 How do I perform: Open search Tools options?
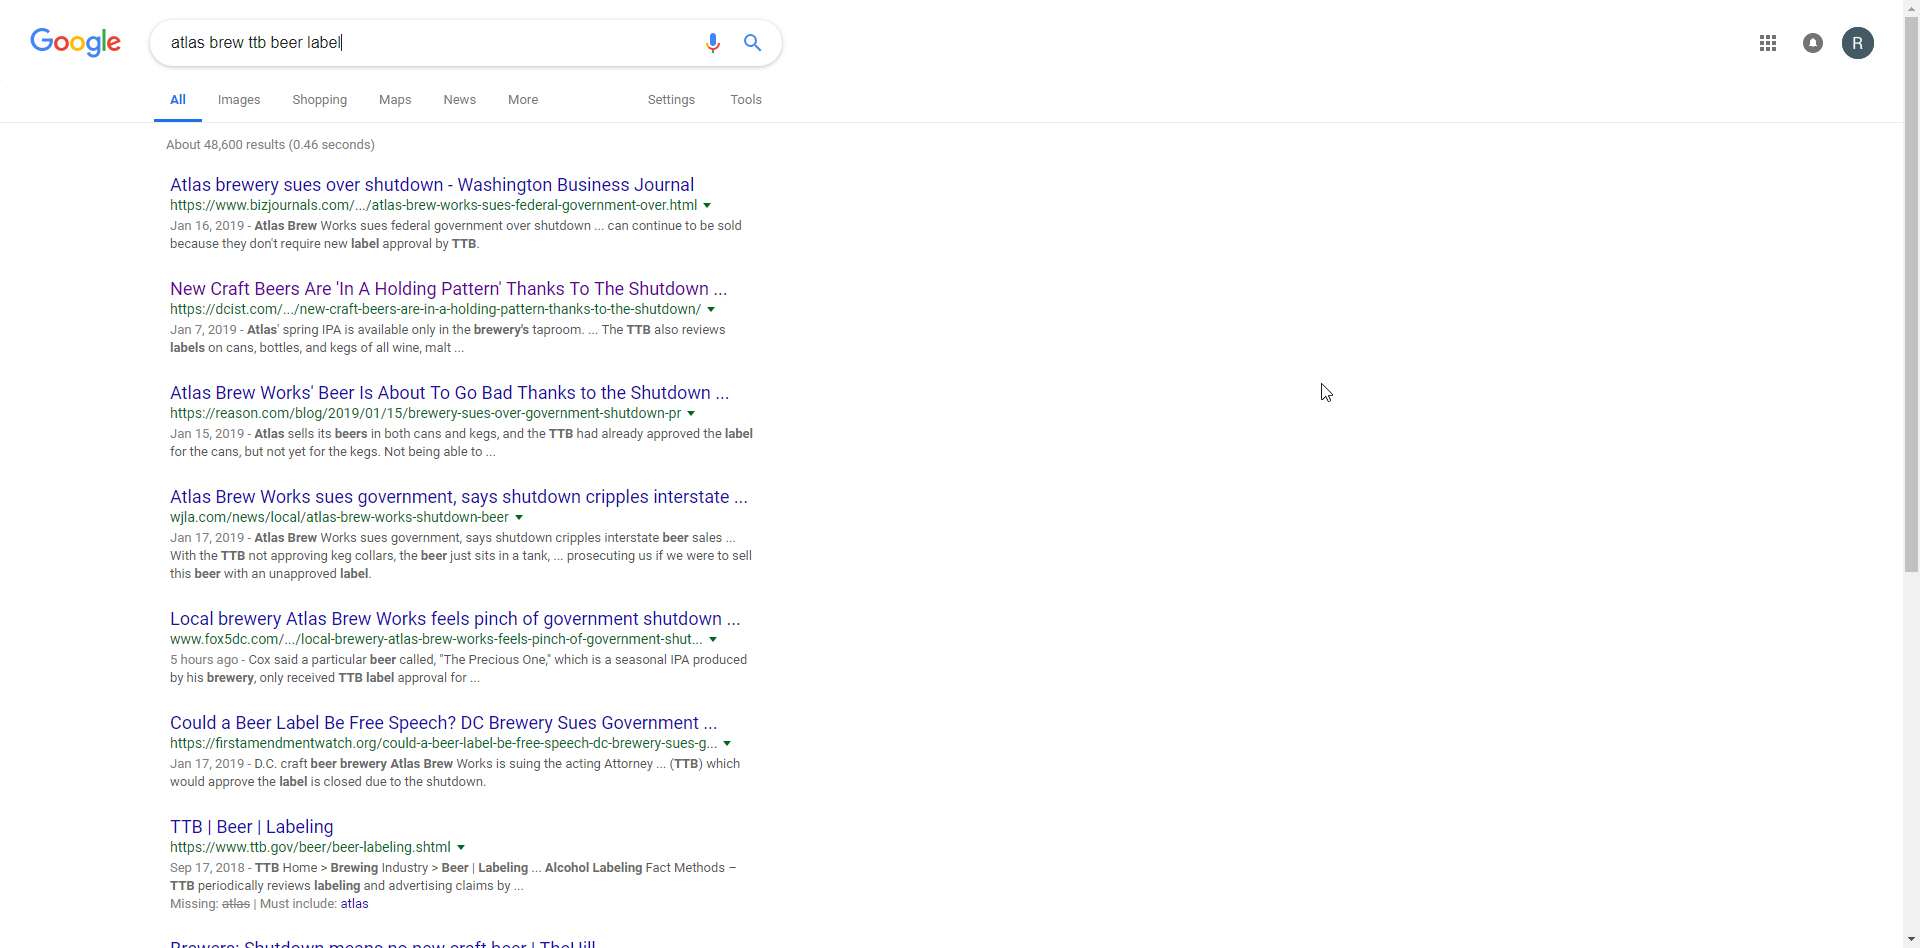click(x=746, y=100)
